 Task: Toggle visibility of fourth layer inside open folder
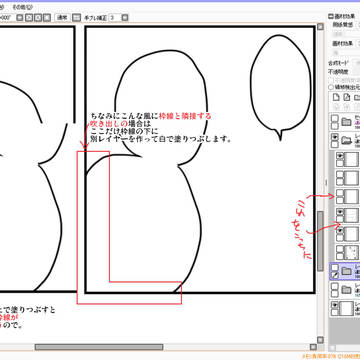coord(340,212)
